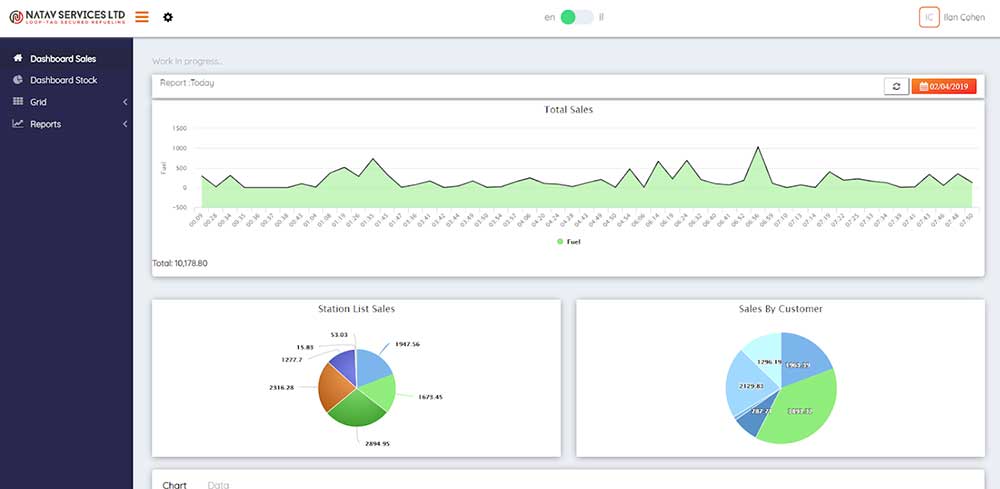Switch to the Chart tab

175,485
